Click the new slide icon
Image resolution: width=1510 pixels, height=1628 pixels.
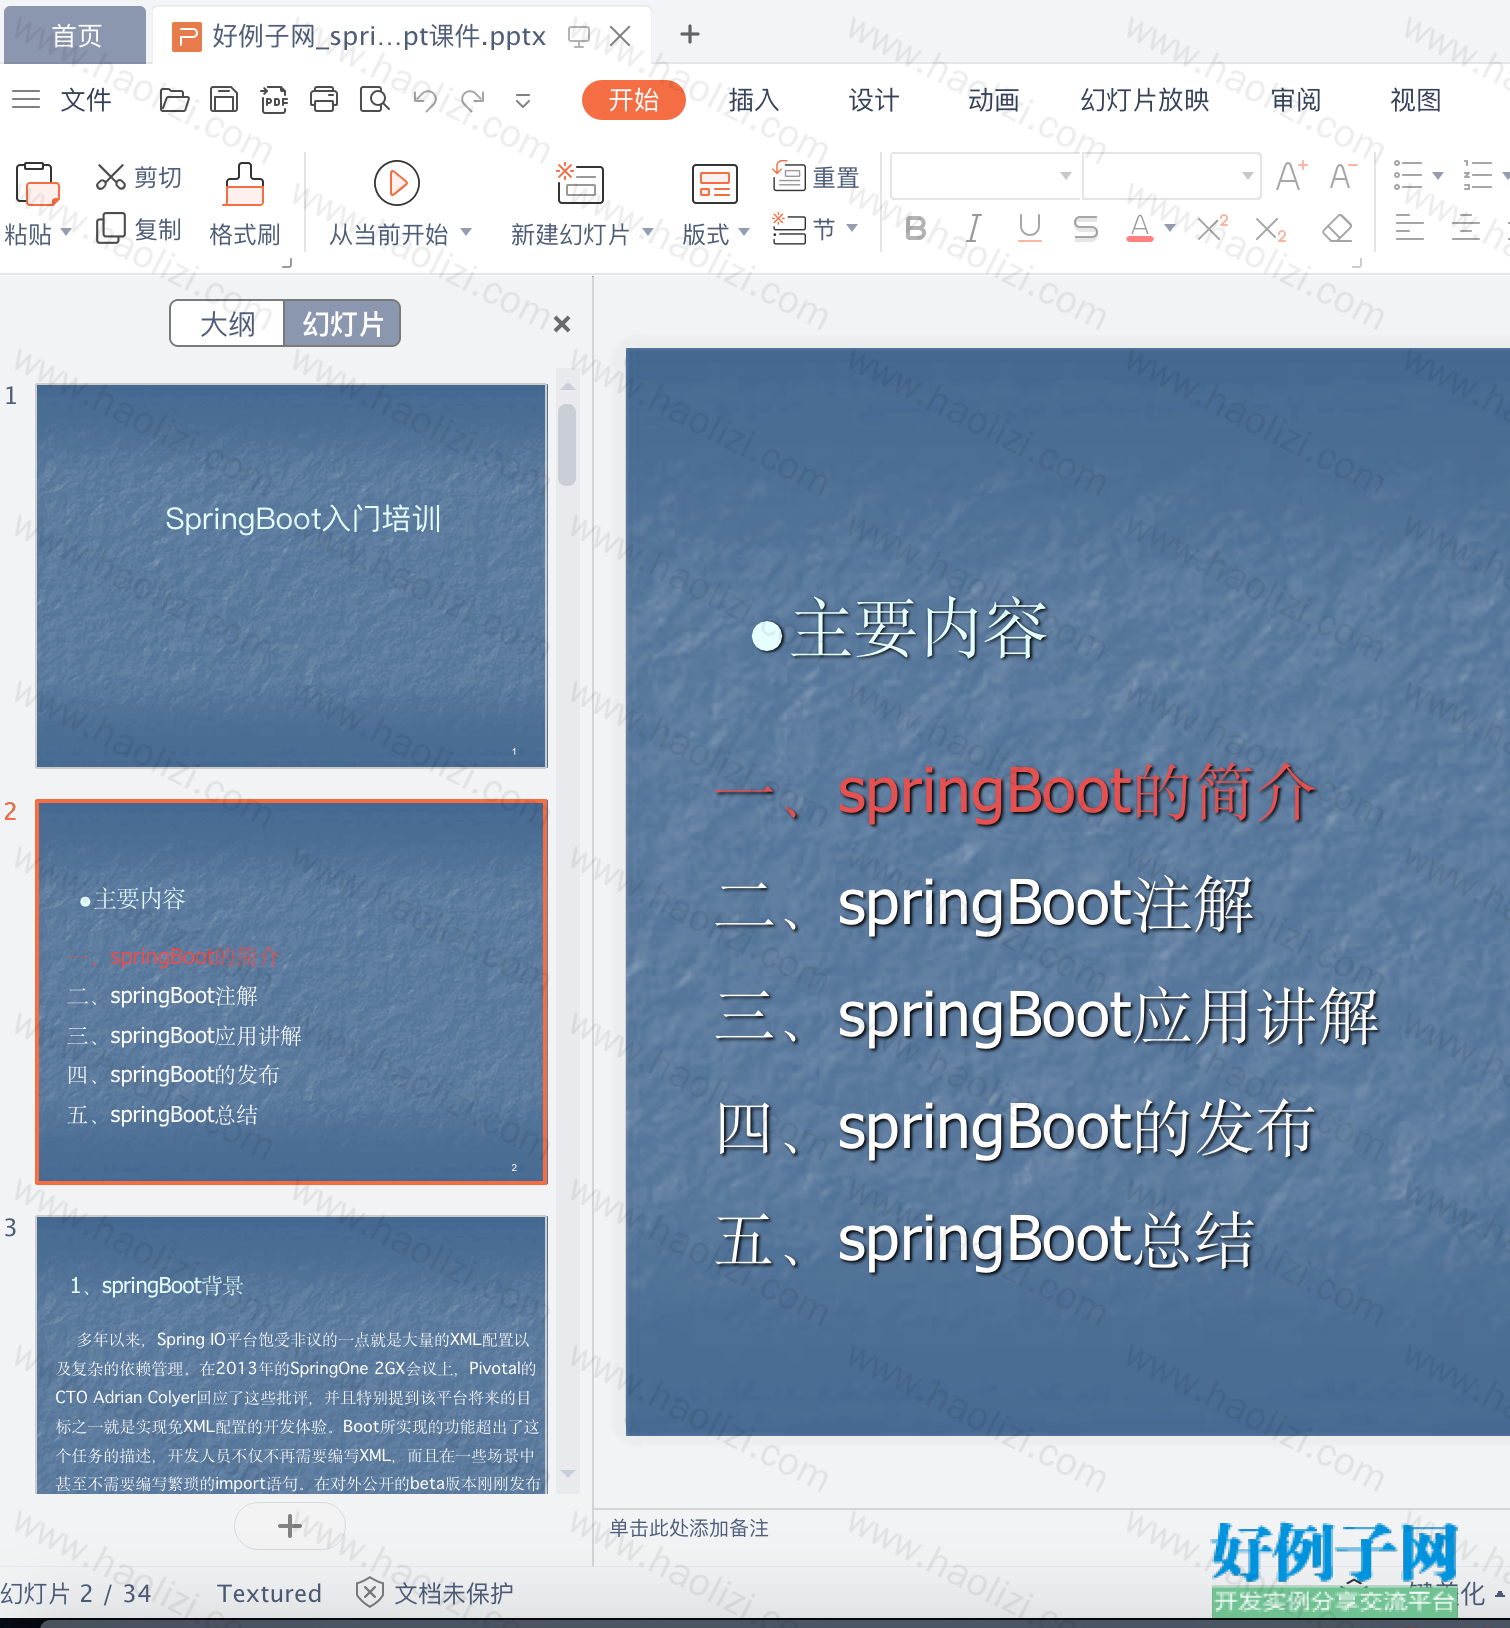point(580,183)
